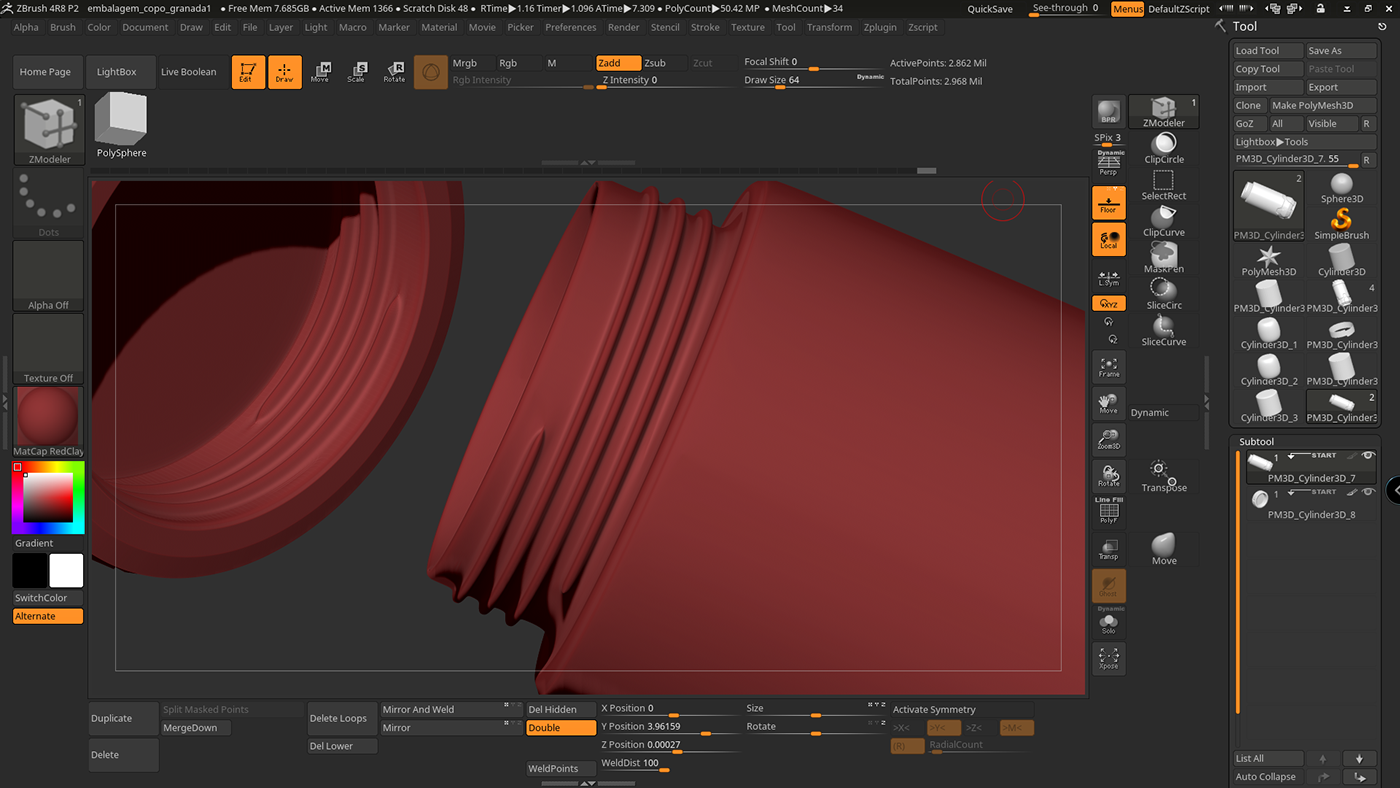Open the Stroke menu
Viewport: 1400px width, 788px height.
point(705,27)
